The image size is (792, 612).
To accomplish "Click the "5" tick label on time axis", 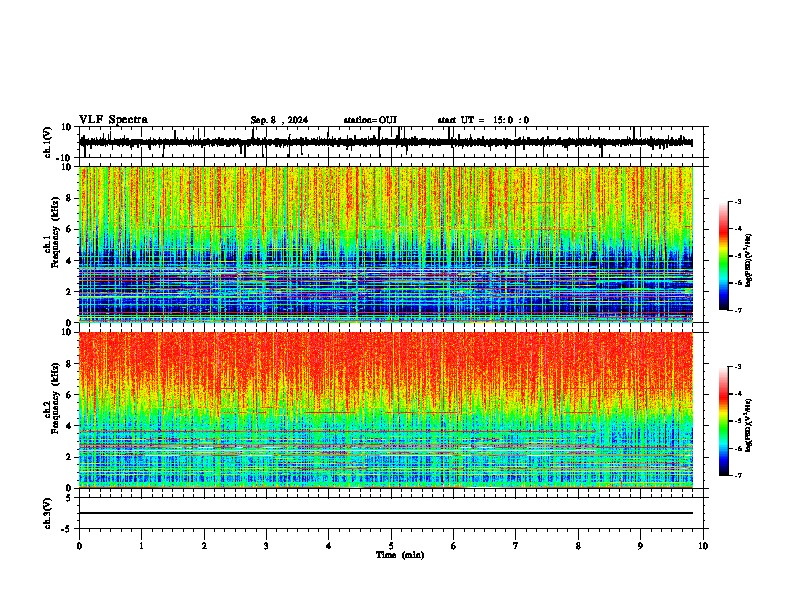I will point(391,546).
